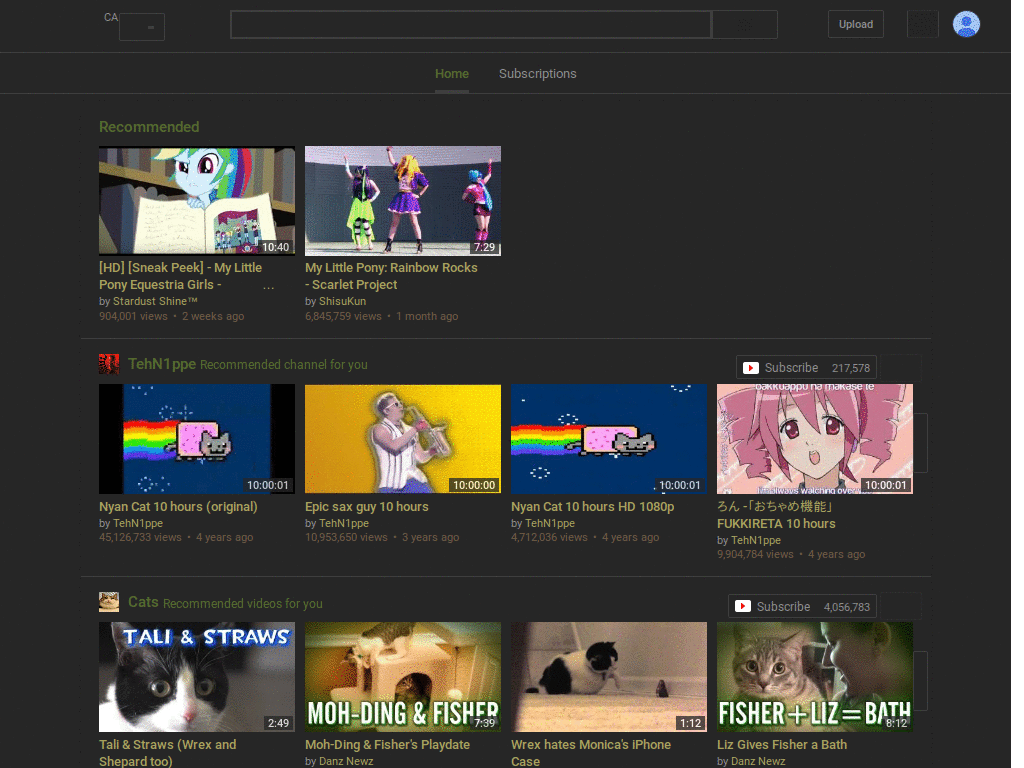Open 'Liz Gives Fisher a Bath' title

782,744
